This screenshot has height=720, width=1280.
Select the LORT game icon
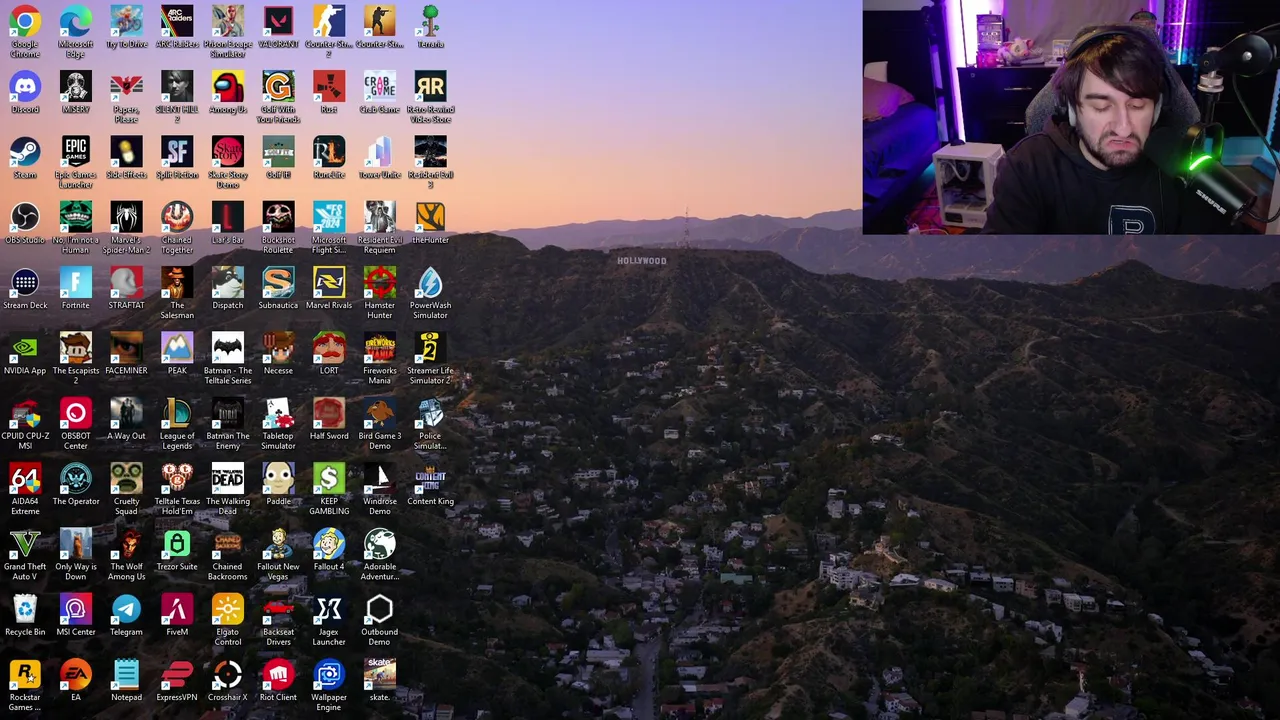click(329, 348)
